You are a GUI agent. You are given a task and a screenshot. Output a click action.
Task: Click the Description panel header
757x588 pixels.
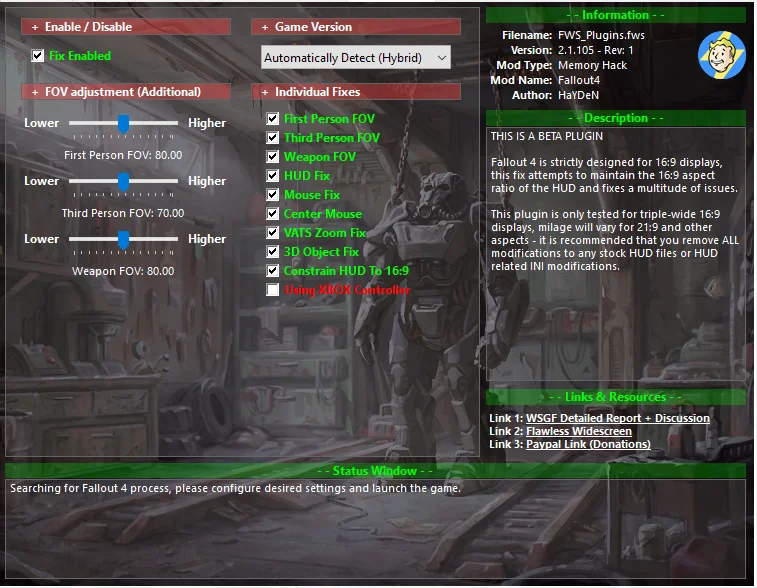click(x=616, y=118)
